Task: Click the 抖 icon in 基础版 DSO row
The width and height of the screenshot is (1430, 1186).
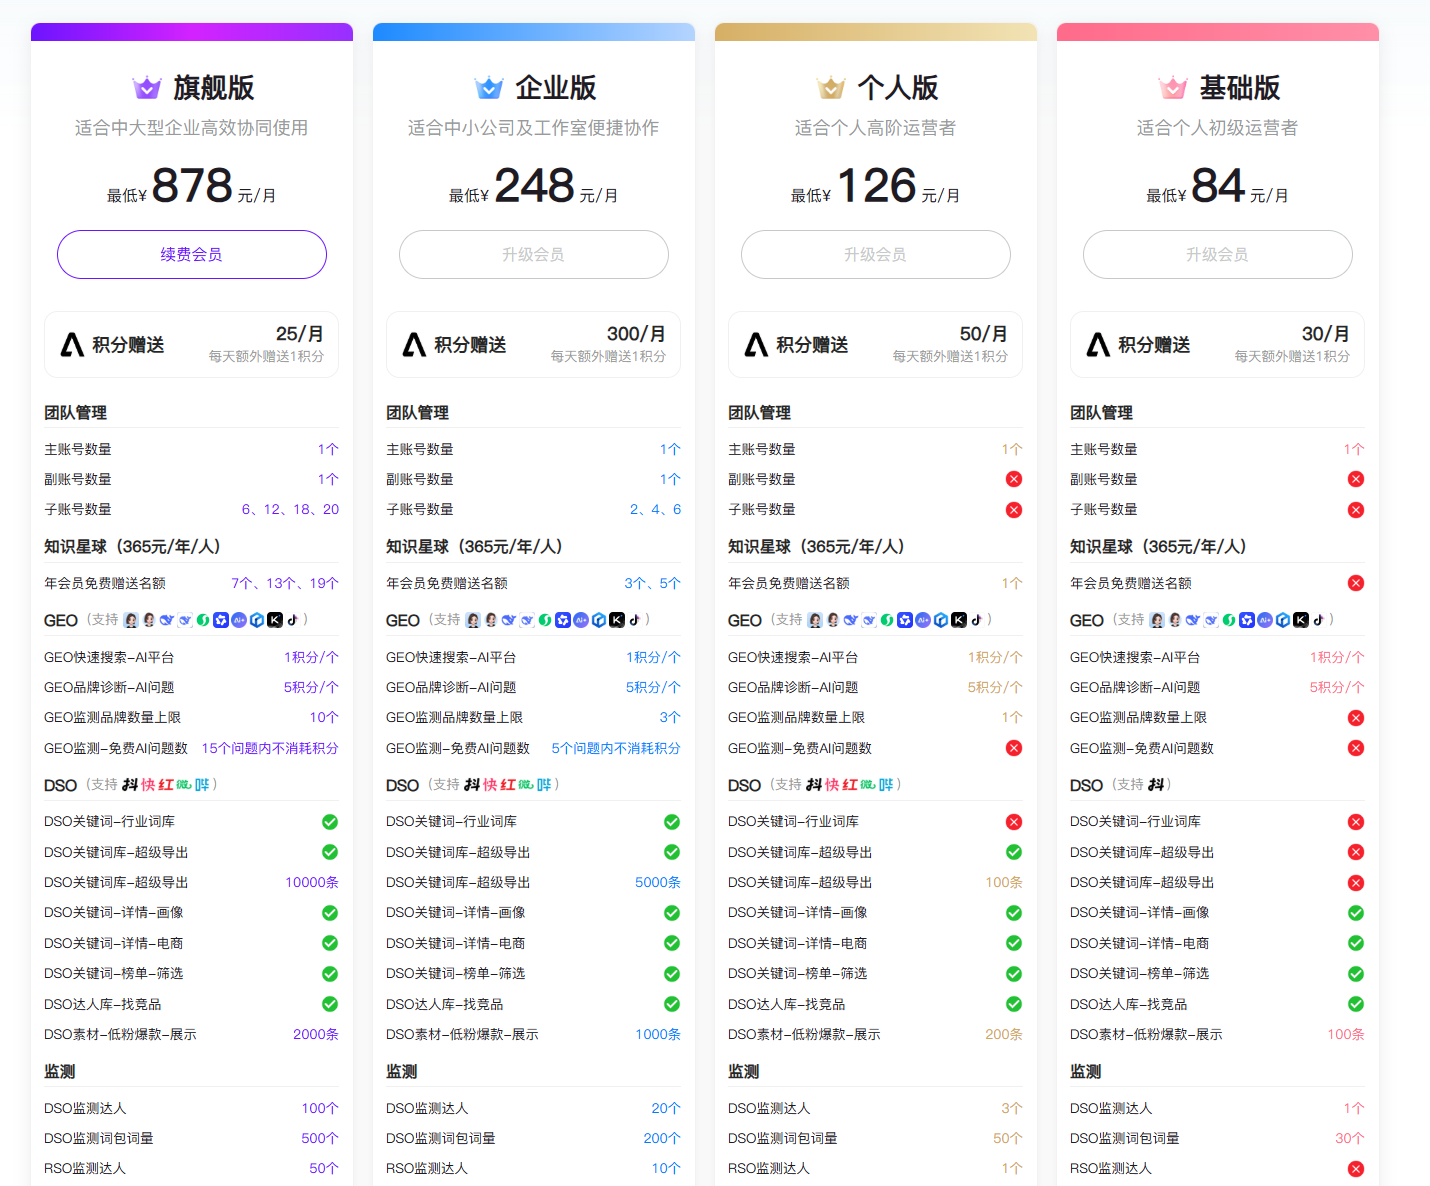Action: (x=1156, y=785)
